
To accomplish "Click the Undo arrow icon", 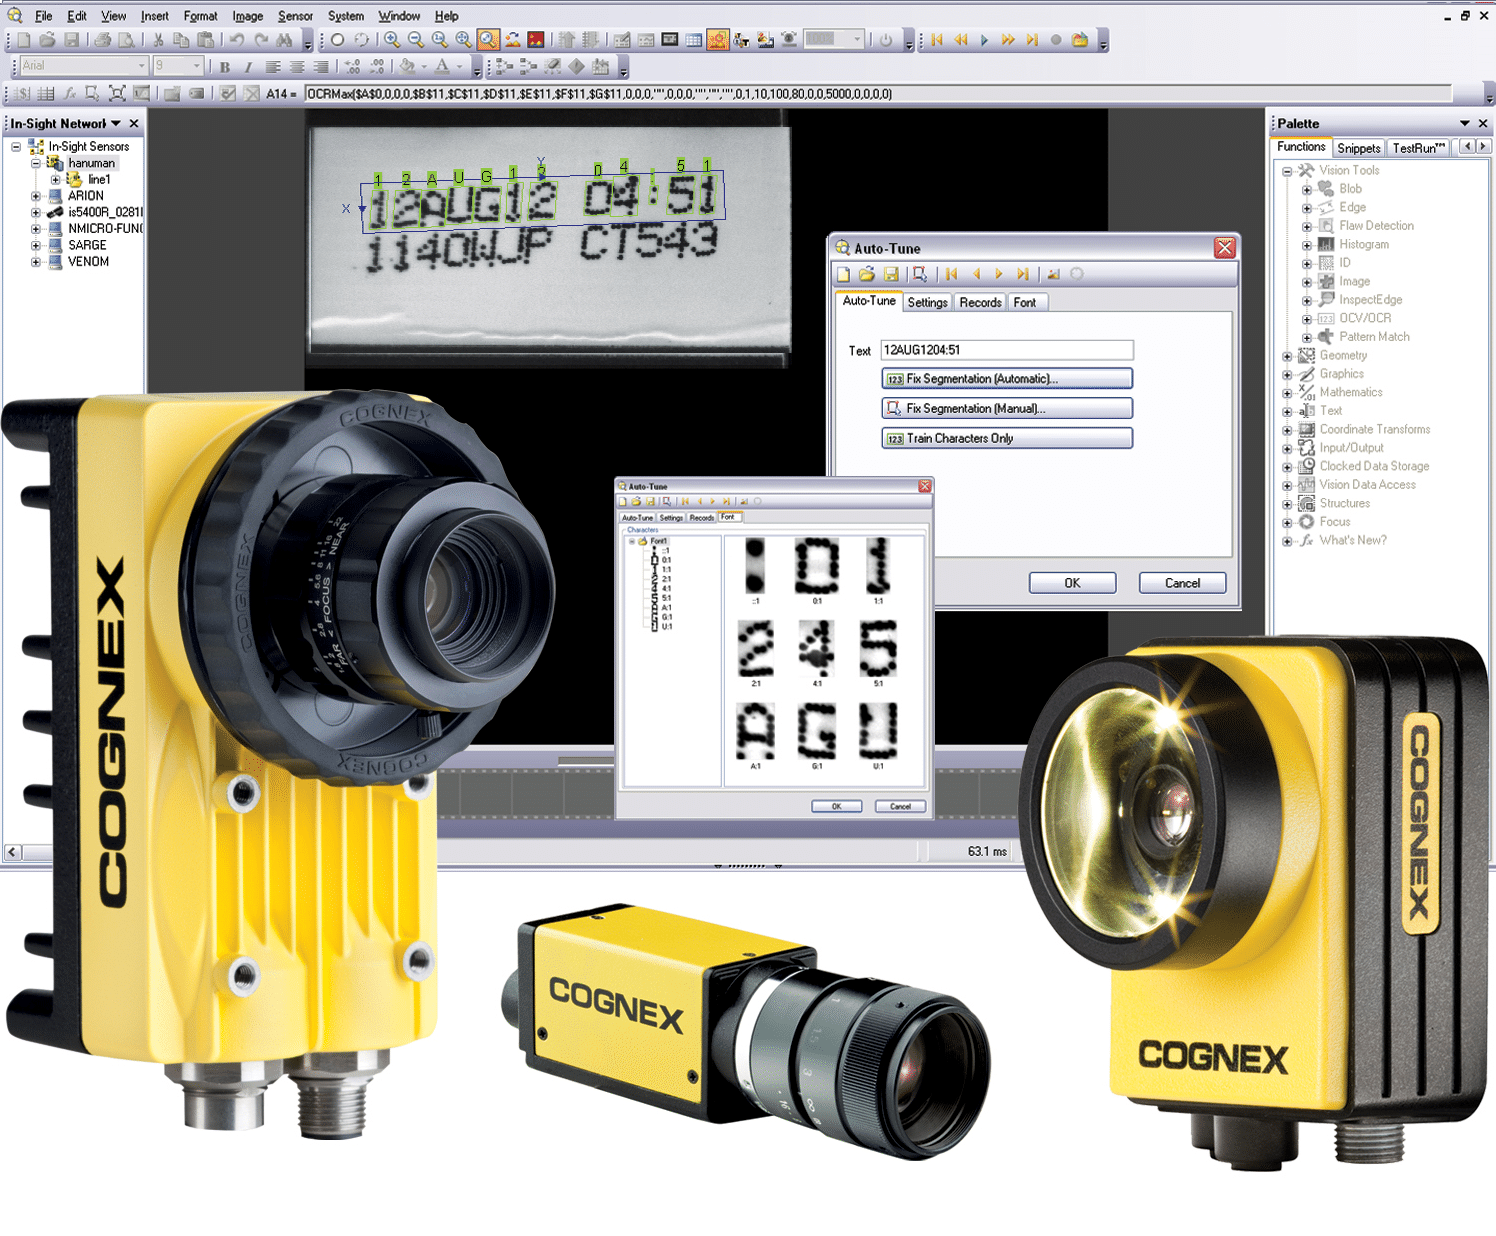I will 237,40.
